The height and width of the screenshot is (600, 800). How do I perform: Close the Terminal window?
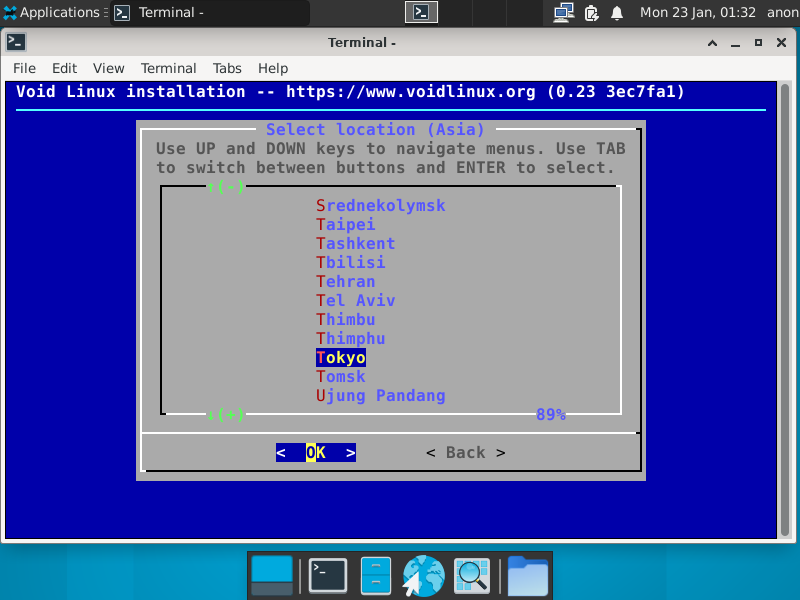[x=781, y=43]
